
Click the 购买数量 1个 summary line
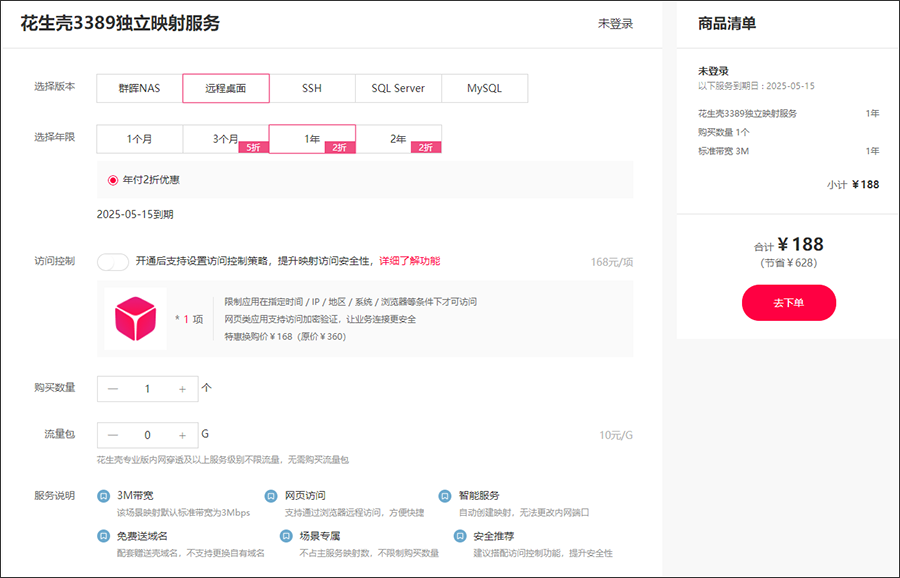[723, 133]
